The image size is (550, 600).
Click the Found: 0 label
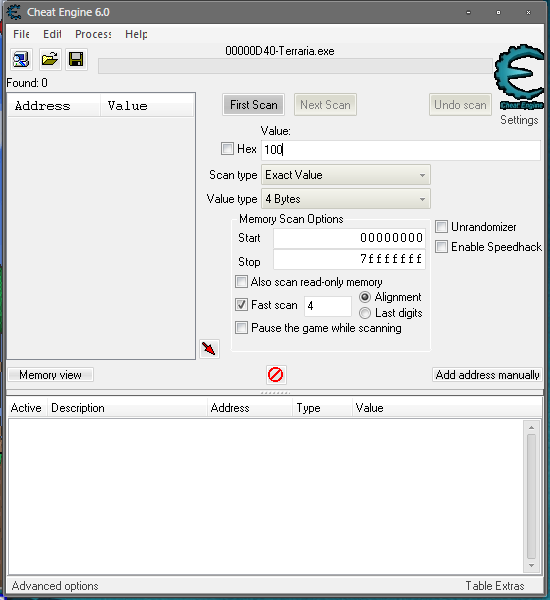point(27,83)
